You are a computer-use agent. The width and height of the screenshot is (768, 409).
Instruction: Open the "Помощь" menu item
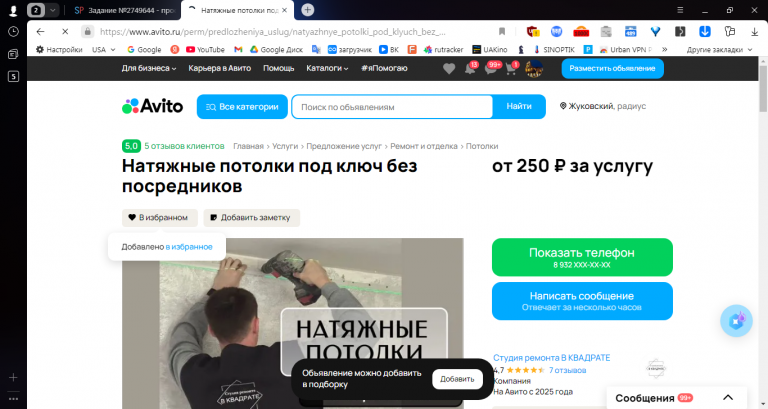pos(279,69)
